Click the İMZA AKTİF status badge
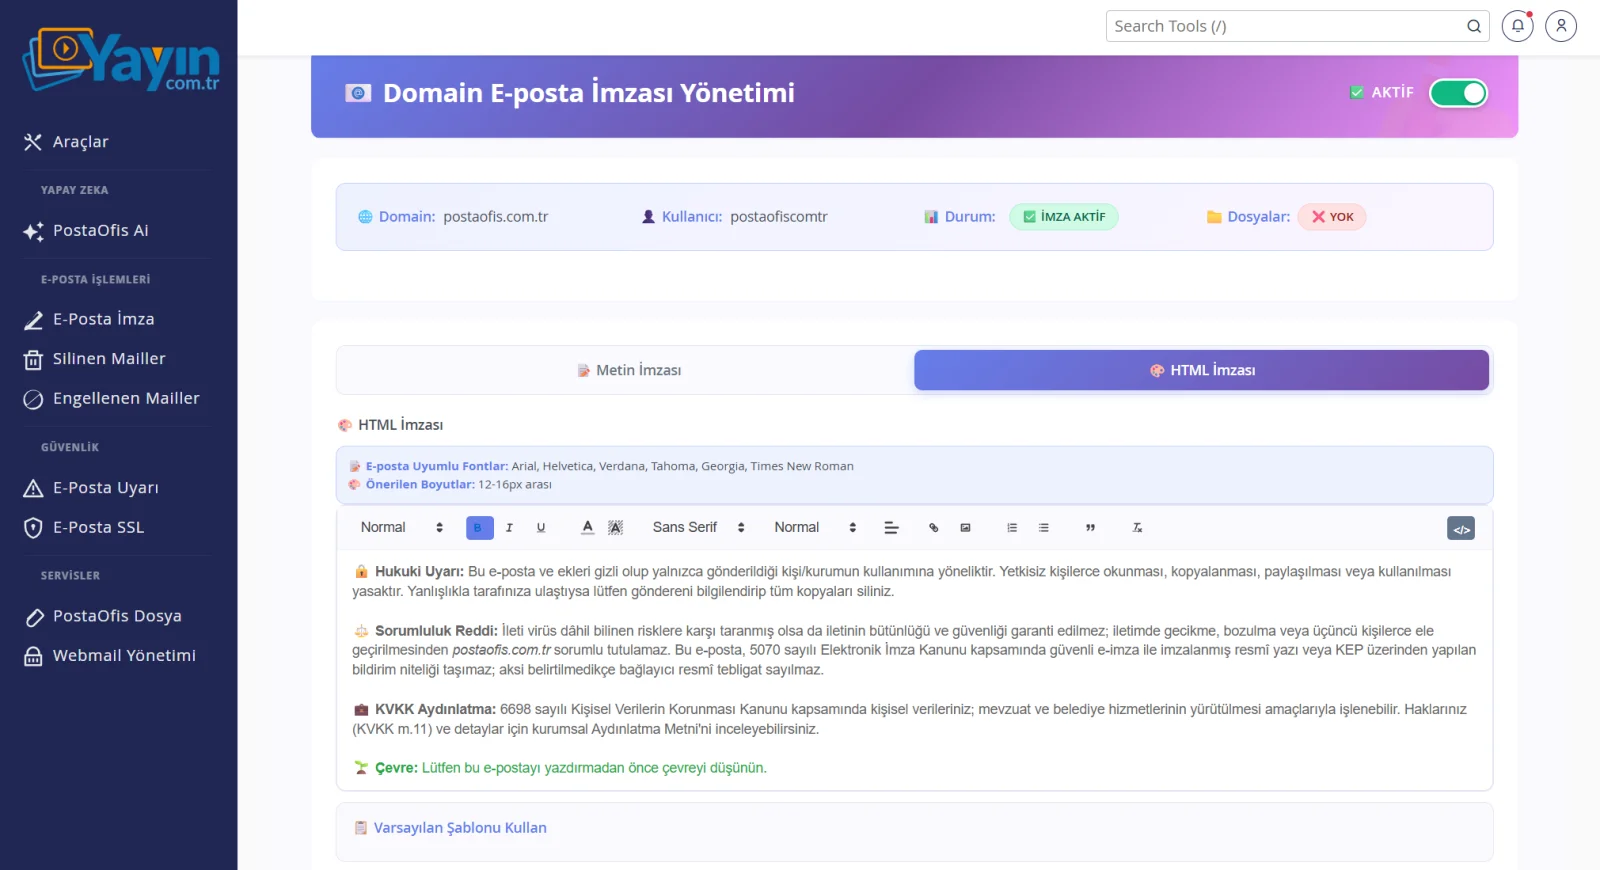This screenshot has width=1600, height=870. pyautogui.click(x=1063, y=217)
